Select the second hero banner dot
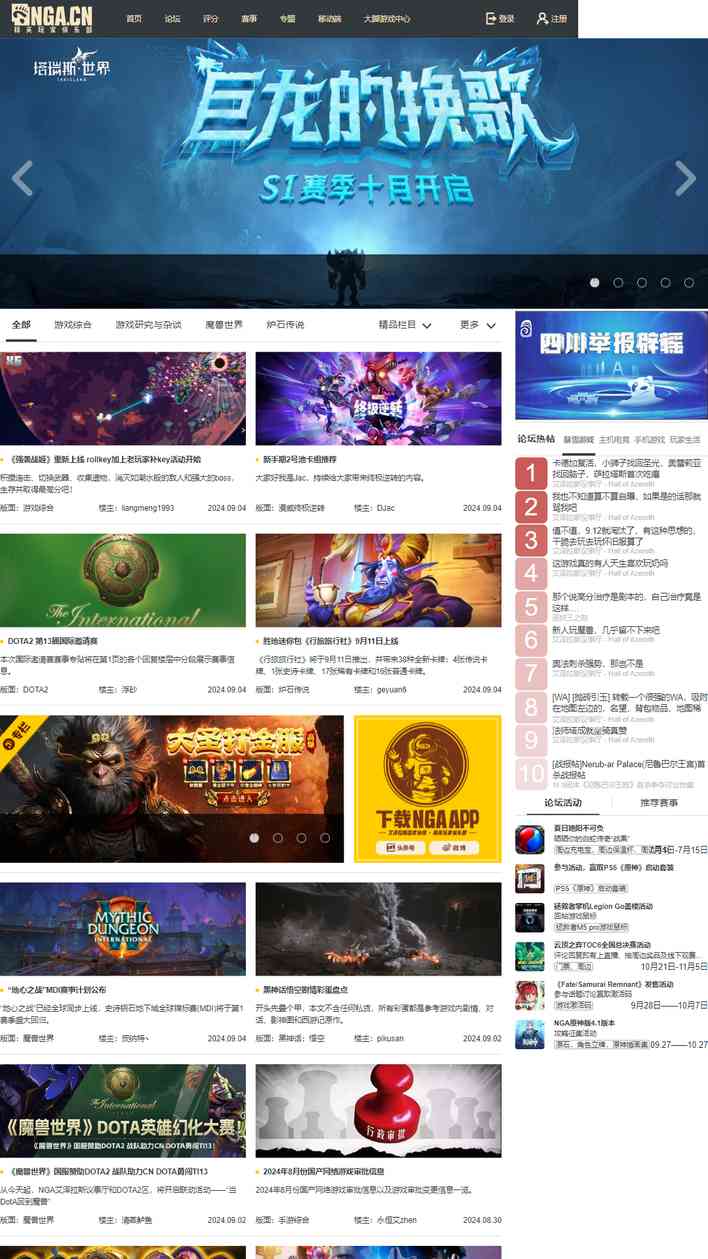This screenshot has height=1259, width=708. (618, 283)
